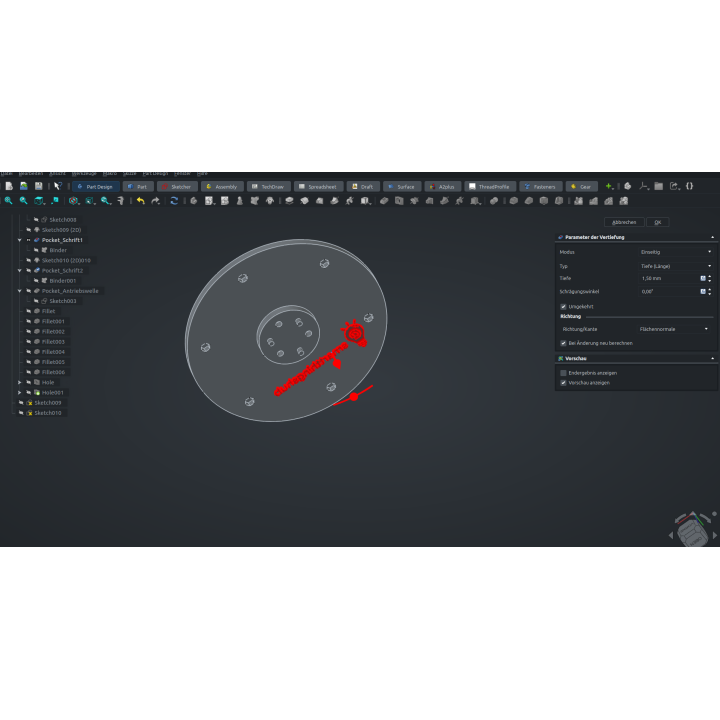Click the blue Refresh recompute icon
The height and width of the screenshot is (720, 720).
pos(174,201)
